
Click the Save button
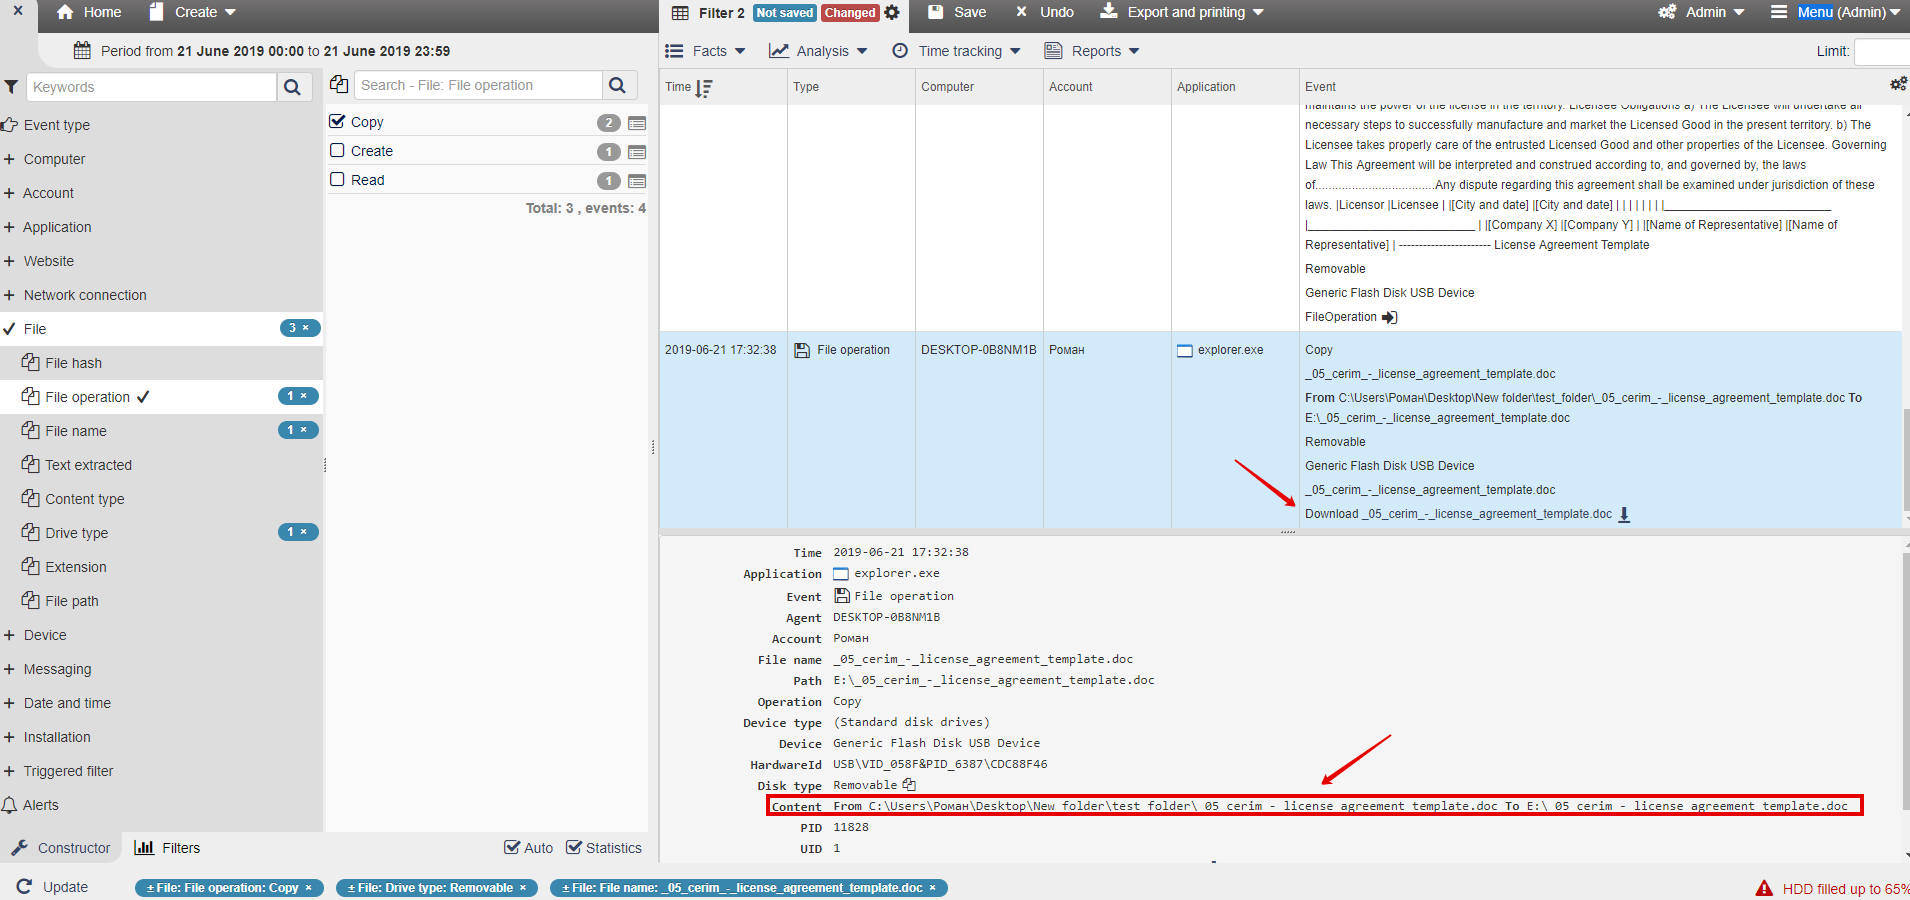pyautogui.click(x=957, y=12)
